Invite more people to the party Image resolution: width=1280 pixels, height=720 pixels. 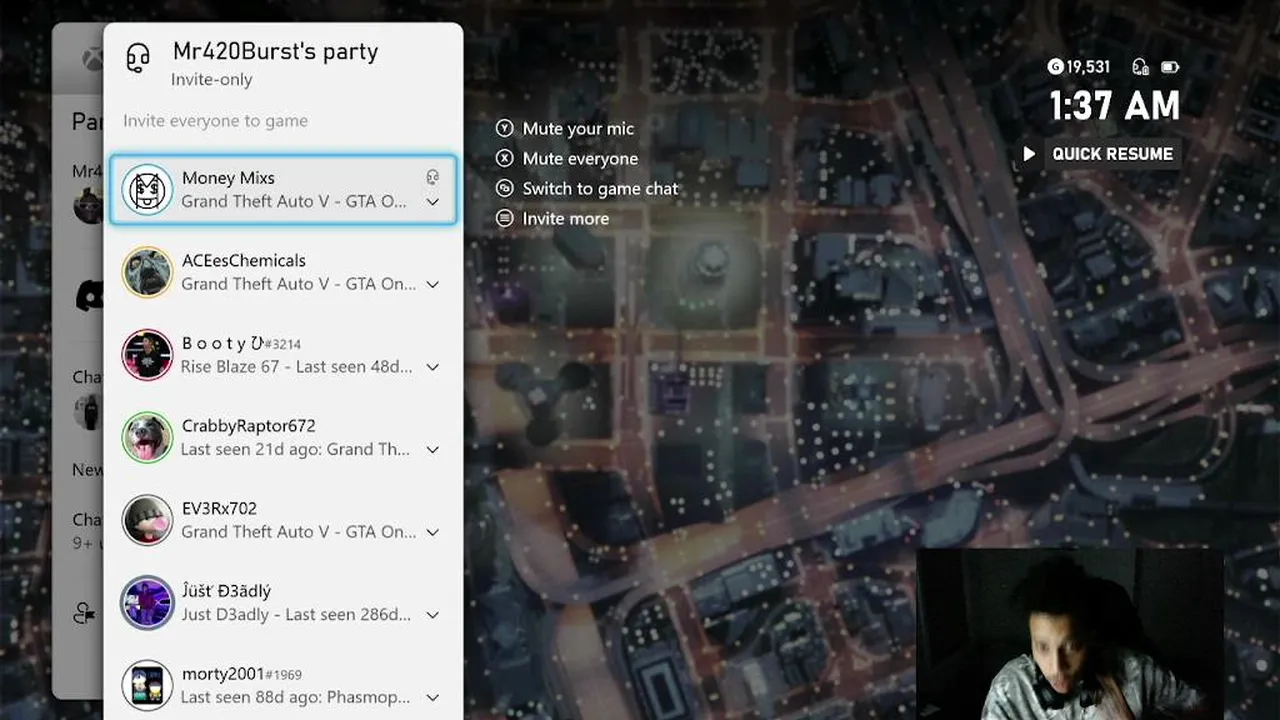[x=565, y=218]
